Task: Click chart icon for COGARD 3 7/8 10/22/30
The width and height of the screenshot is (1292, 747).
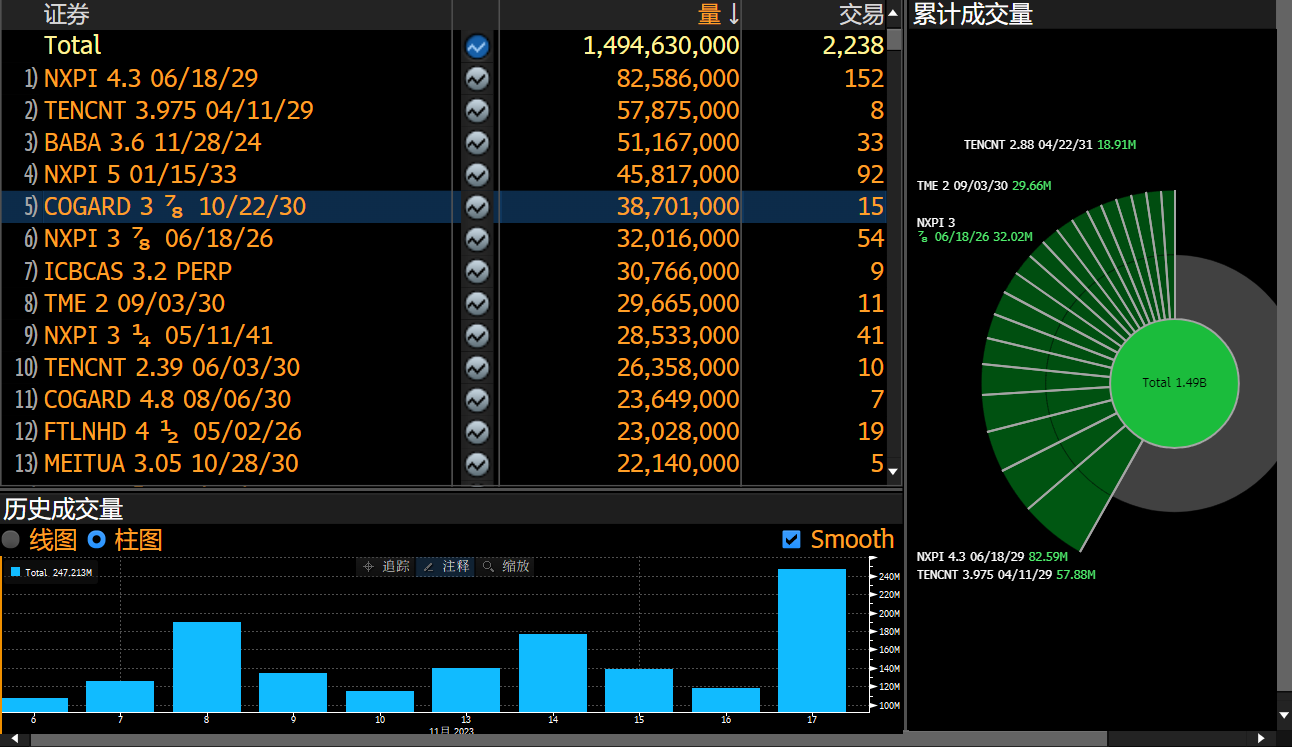Action: coord(477,206)
